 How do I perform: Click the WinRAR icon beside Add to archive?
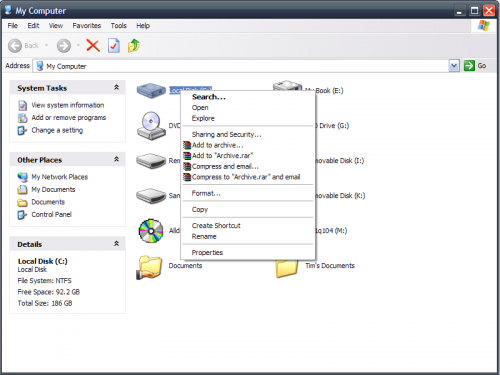click(187, 145)
